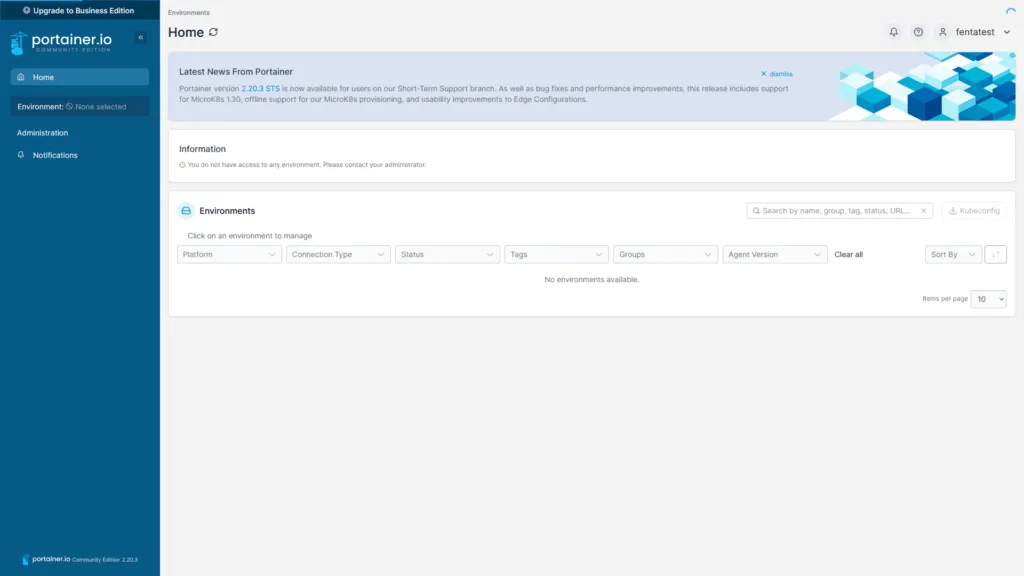Click the Environments panel icon
1024x576 pixels.
coord(184,210)
